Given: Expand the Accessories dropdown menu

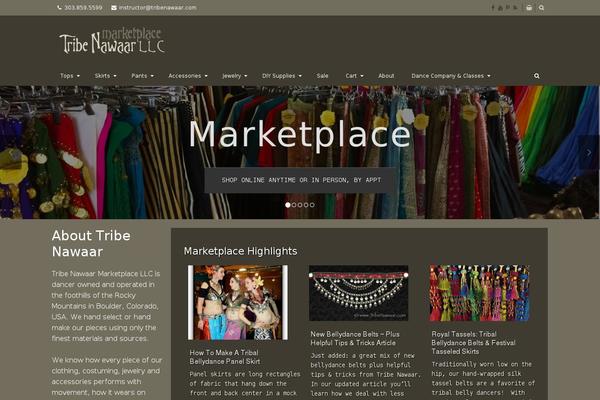Looking at the screenshot, I should (x=188, y=76).
